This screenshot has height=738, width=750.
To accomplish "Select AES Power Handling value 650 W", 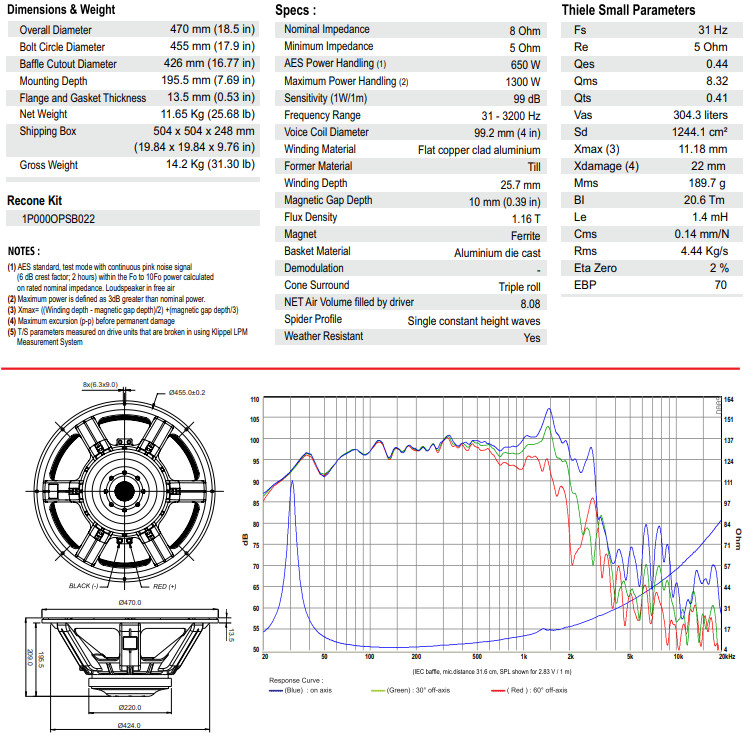I will coord(525,65).
